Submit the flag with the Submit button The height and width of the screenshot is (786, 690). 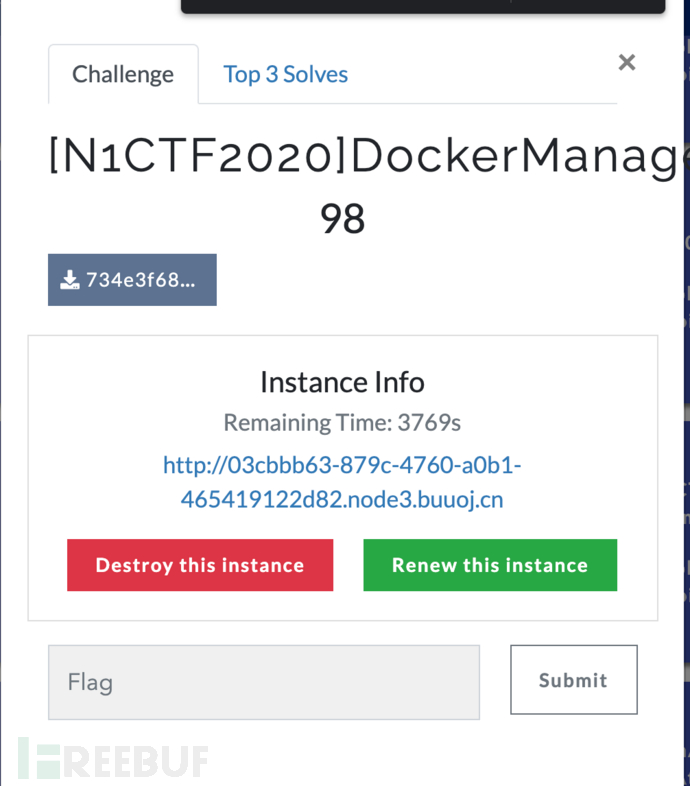573,680
